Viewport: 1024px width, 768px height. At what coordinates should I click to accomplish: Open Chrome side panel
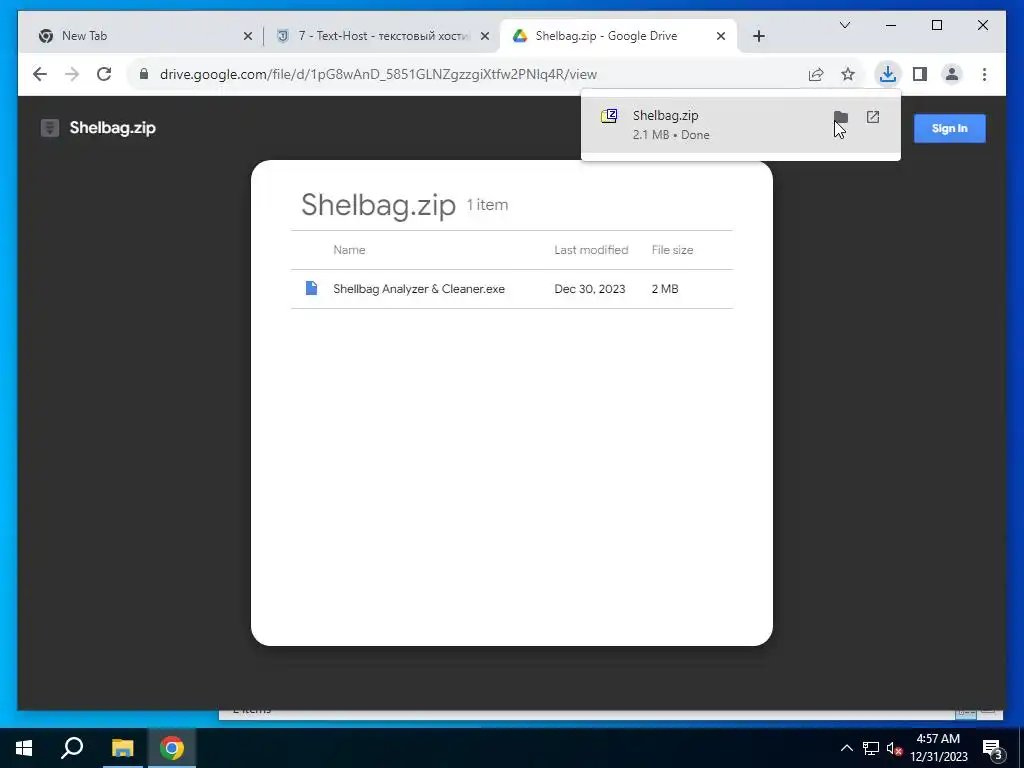pyautogui.click(x=920, y=74)
